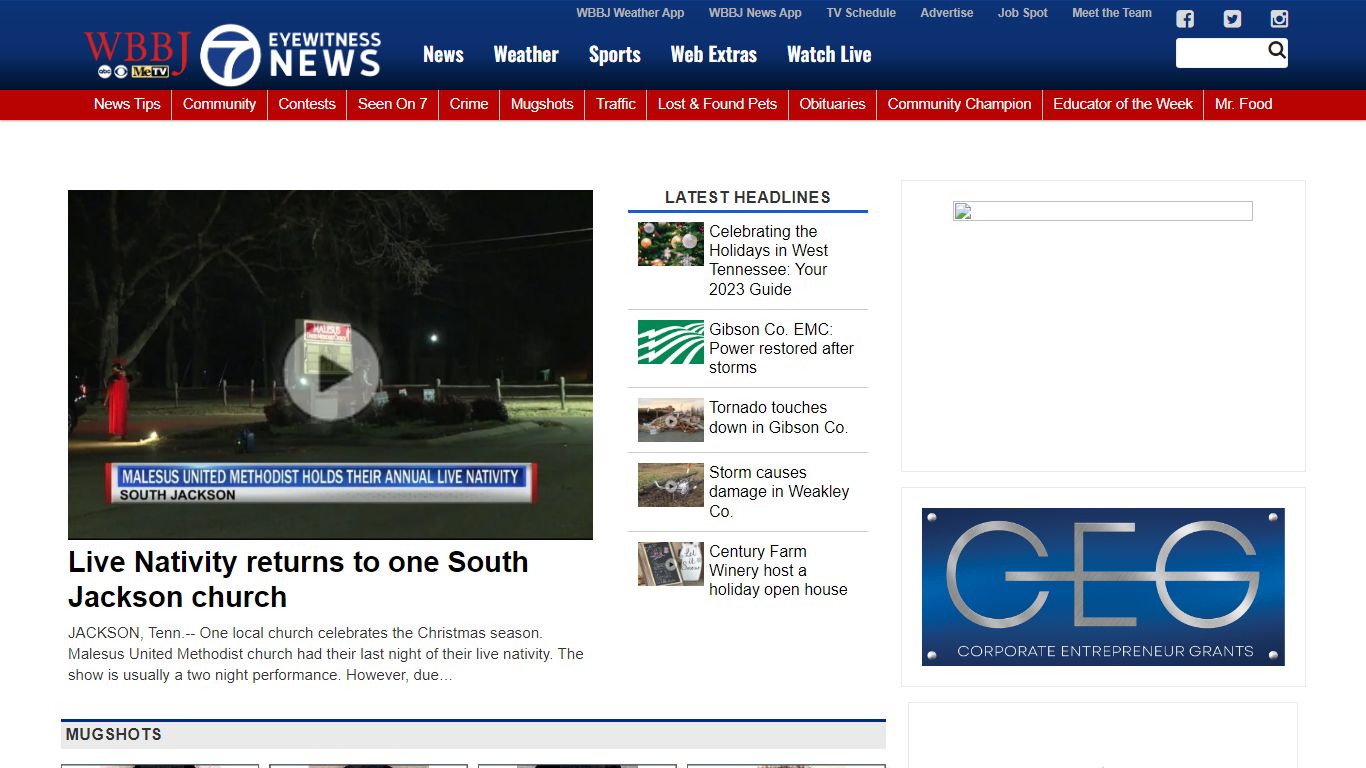Open the CEG Corporate Entrepreneur Grants ad

[x=1103, y=587]
